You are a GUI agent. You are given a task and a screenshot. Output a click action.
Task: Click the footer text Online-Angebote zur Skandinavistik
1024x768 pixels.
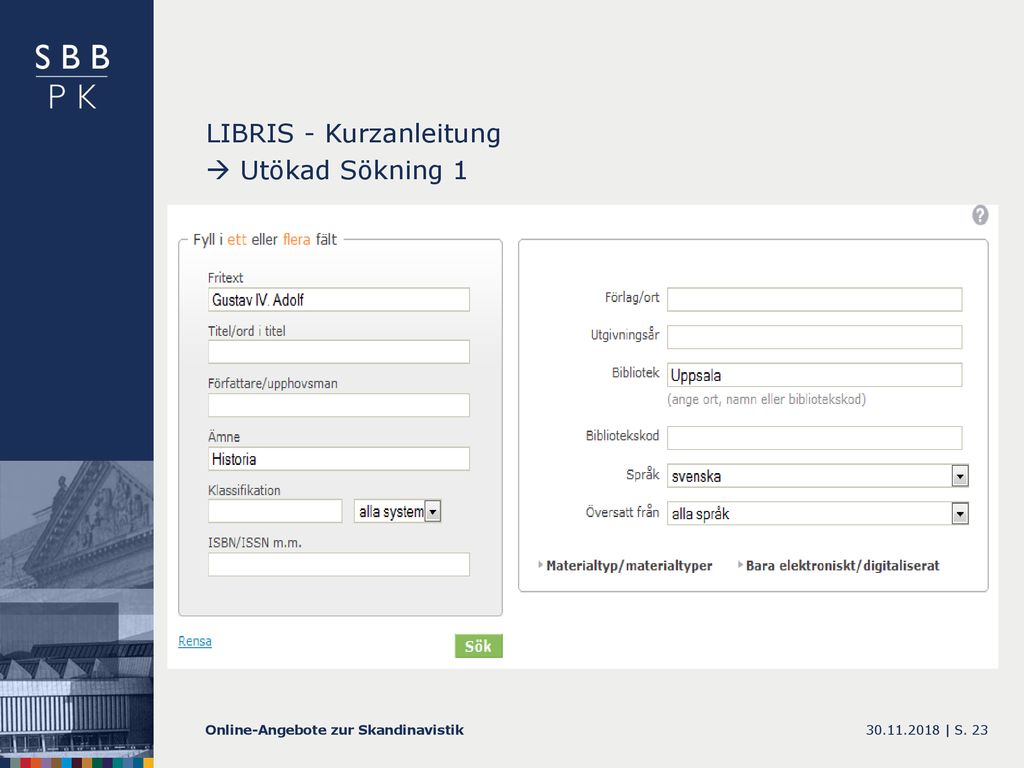(x=334, y=730)
